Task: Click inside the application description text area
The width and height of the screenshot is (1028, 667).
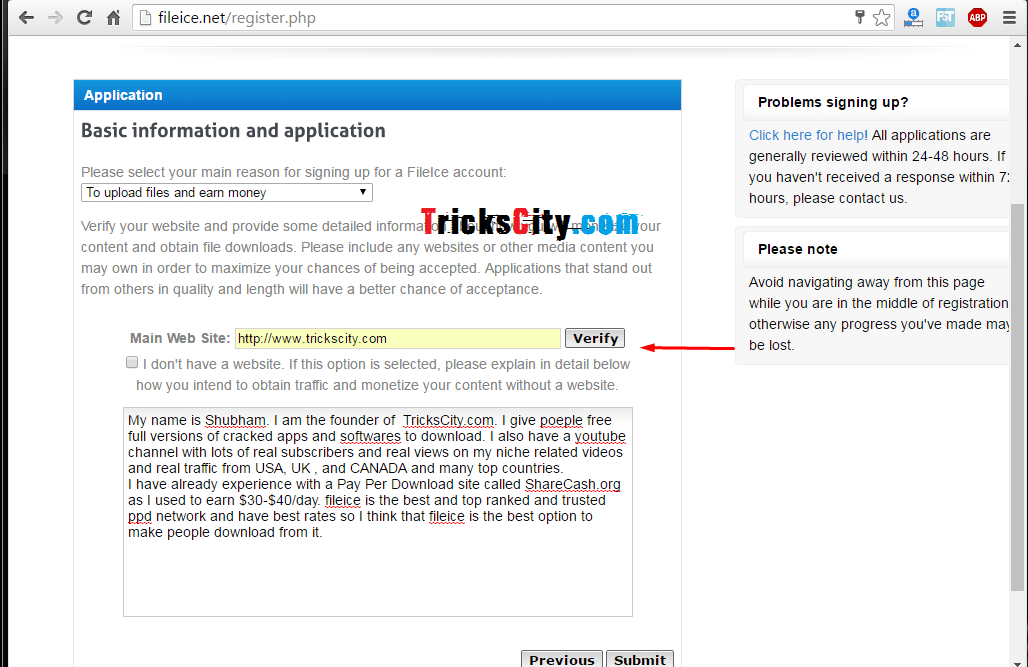Action: tap(378, 512)
